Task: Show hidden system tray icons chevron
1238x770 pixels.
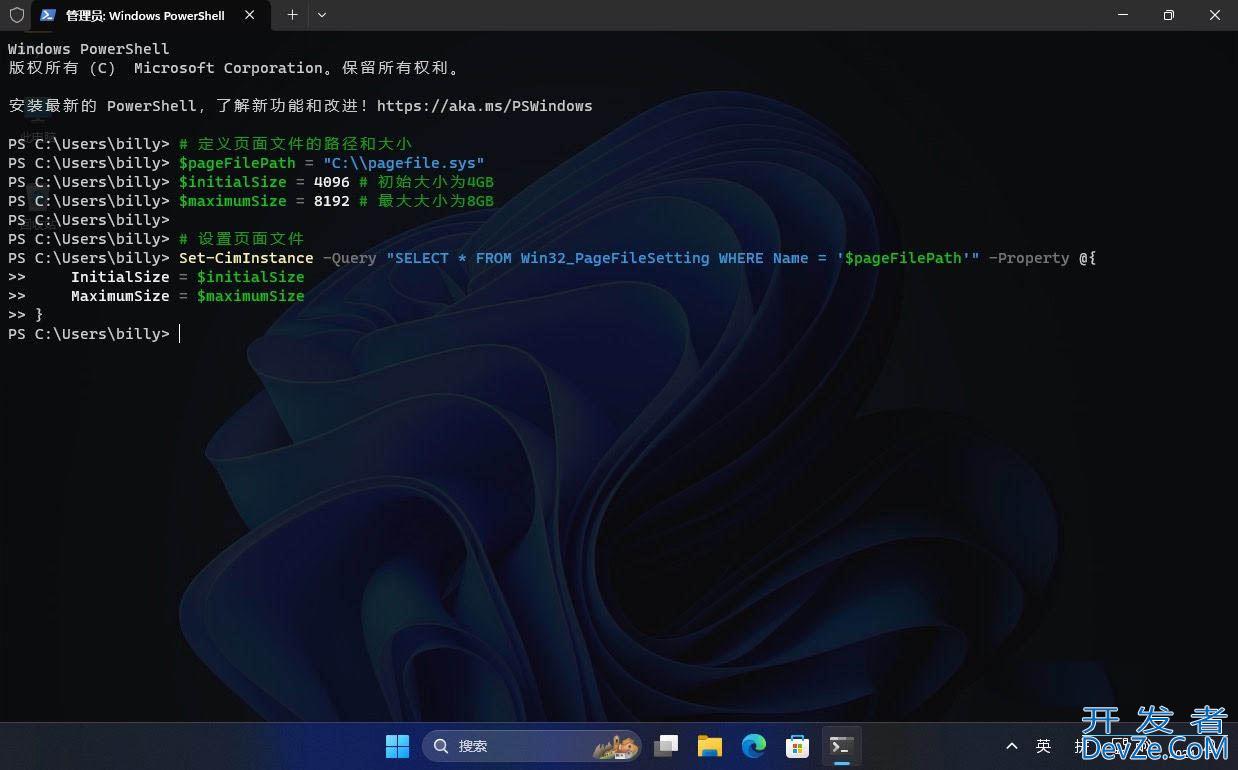Action: click(x=1012, y=746)
